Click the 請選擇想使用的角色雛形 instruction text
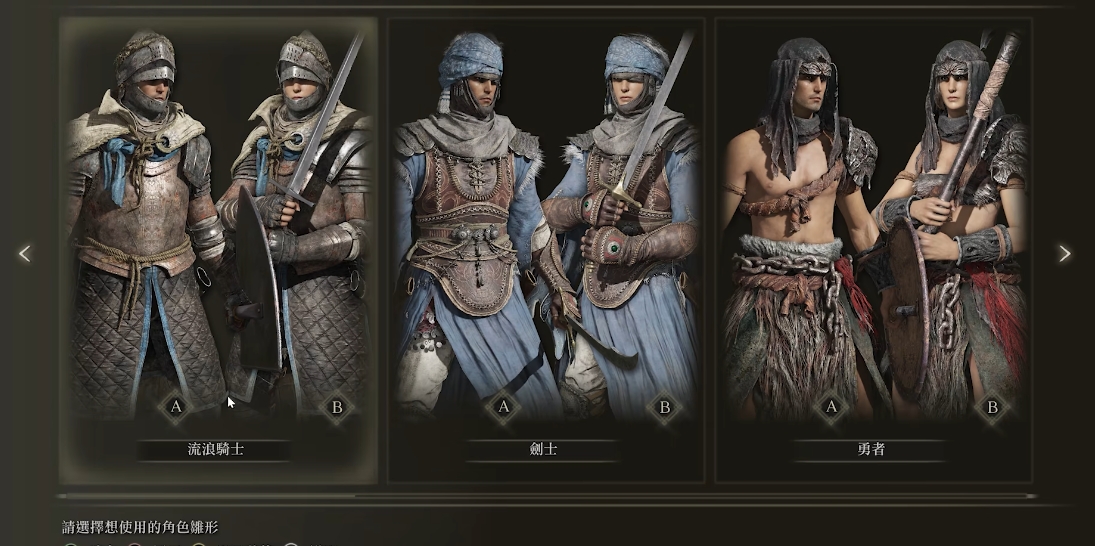 tap(140, 527)
